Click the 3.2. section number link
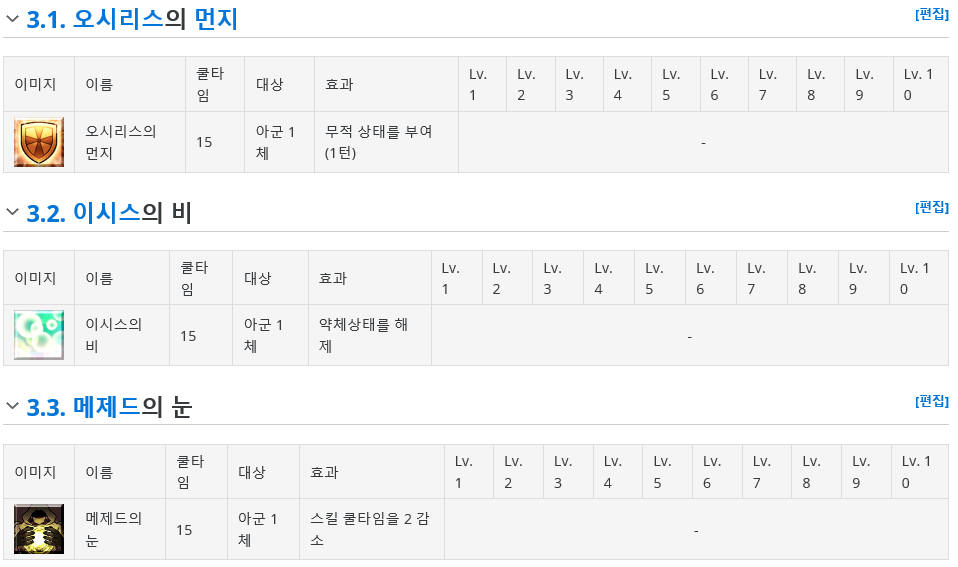This screenshot has height=567, width=958. pos(46,213)
